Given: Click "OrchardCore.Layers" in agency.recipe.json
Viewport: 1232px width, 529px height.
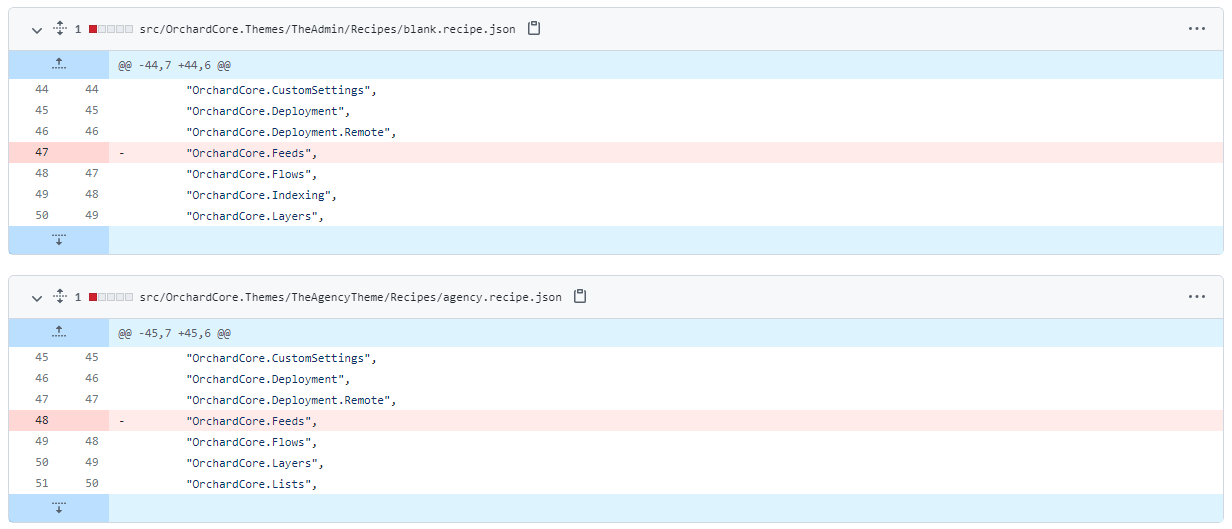Looking at the screenshot, I should [255, 463].
